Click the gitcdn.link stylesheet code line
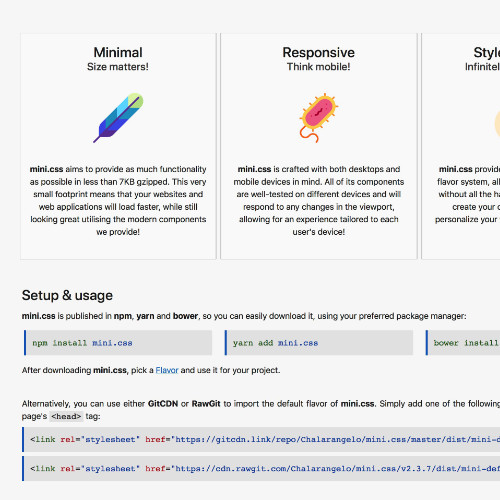The height and width of the screenshot is (500, 500). tap(262, 439)
